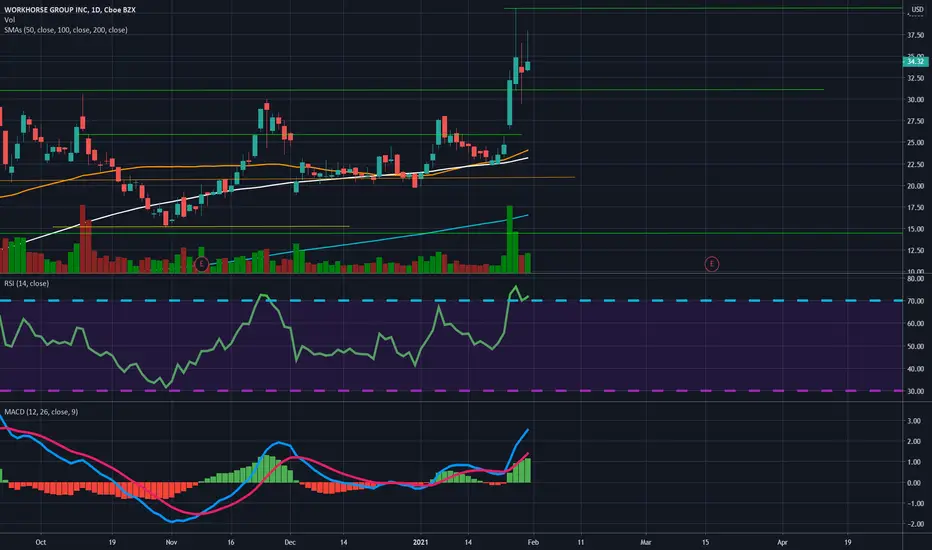Click the Vol indicator label

coord(10,20)
